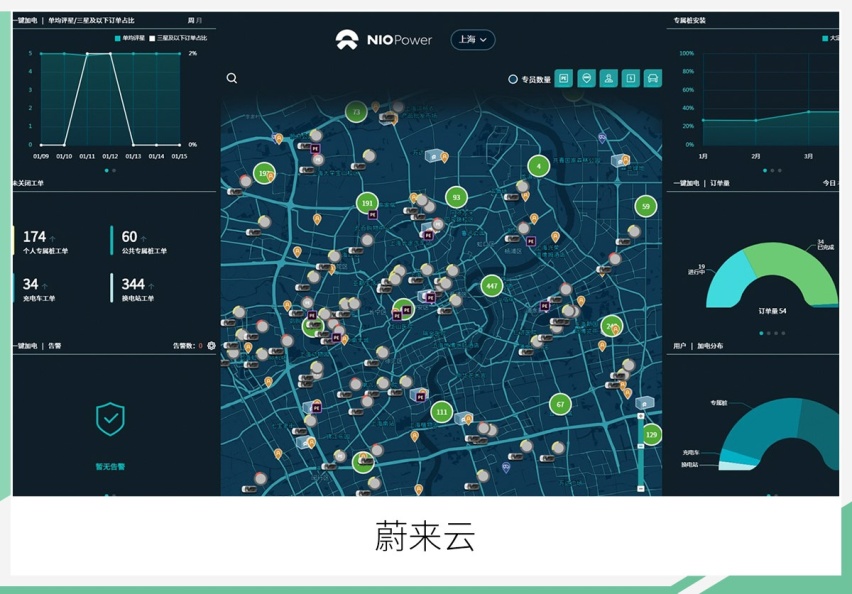Viewport: 852px width, 594px height.
Task: Click the 专属桩安装 panel heading
Action: point(690,21)
